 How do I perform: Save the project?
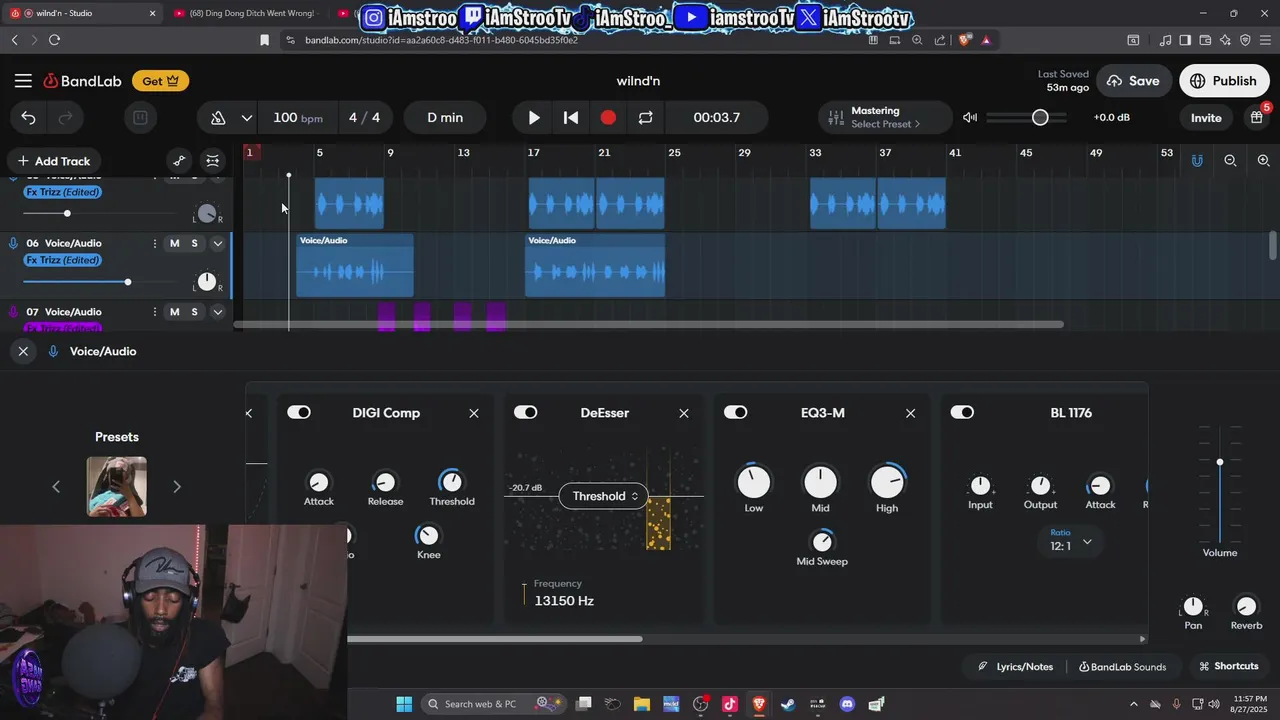click(1133, 81)
